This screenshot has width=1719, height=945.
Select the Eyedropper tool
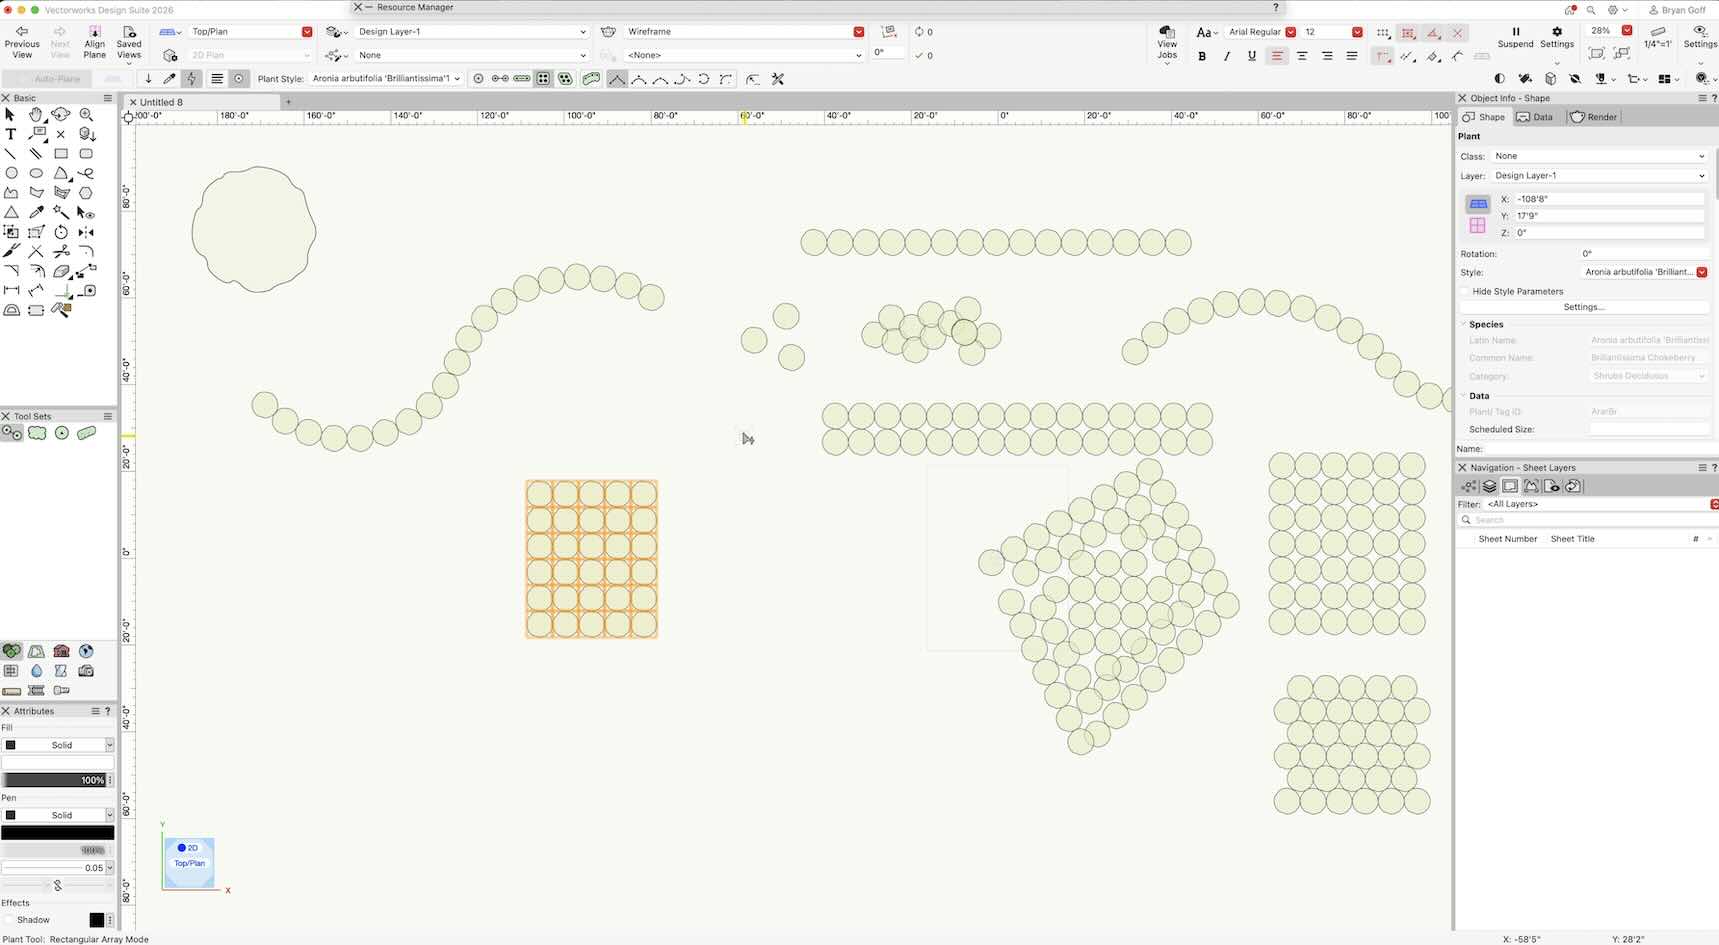36,212
